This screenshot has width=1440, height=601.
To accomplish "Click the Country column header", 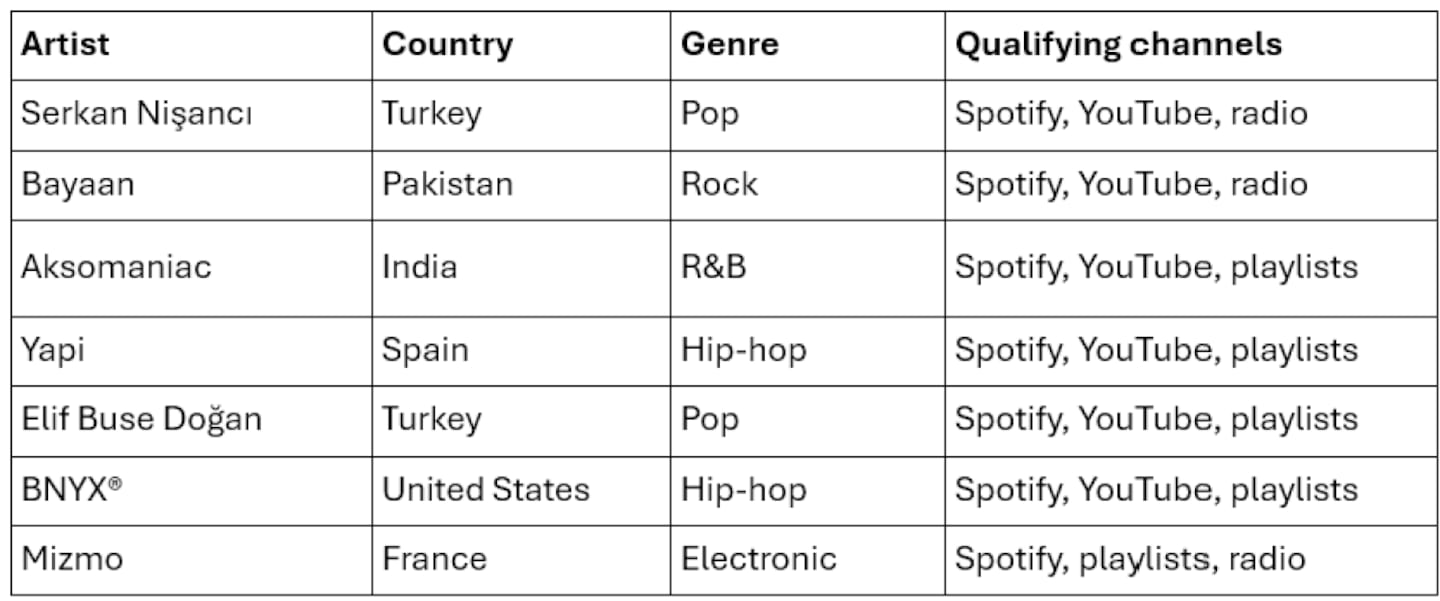I will (521, 45).
